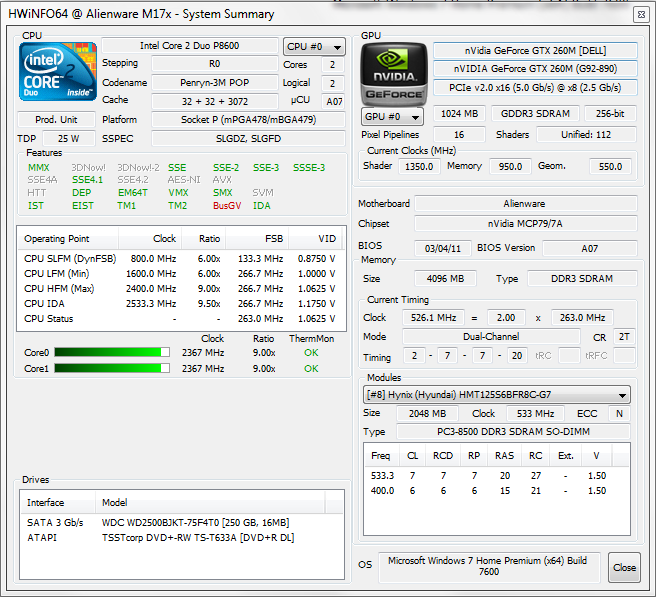Screen dimensions: 656x597
Task: Click the SLGDZ, SLGFD SSPEC field
Action: 249,138
